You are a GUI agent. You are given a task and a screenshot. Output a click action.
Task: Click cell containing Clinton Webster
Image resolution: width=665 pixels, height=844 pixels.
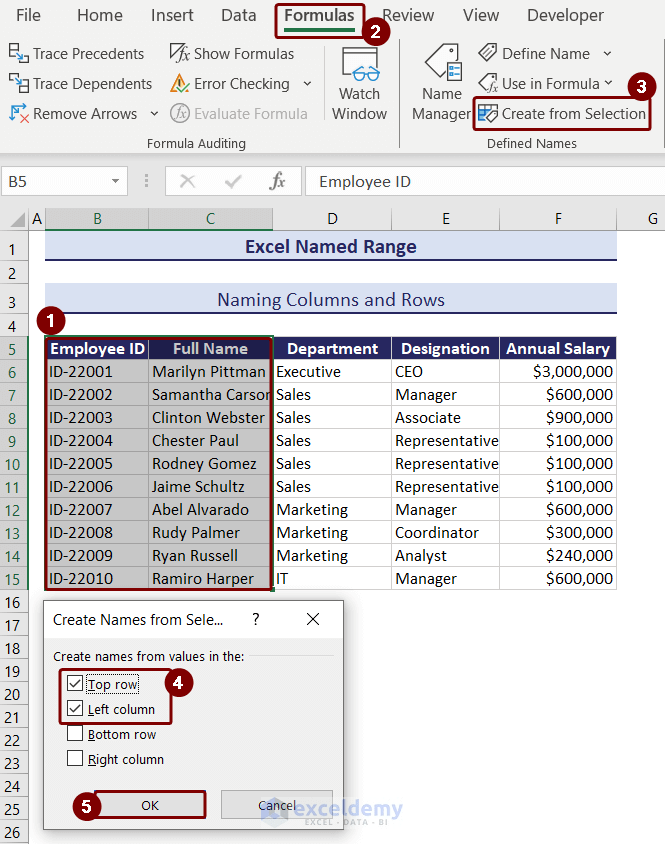(210, 418)
